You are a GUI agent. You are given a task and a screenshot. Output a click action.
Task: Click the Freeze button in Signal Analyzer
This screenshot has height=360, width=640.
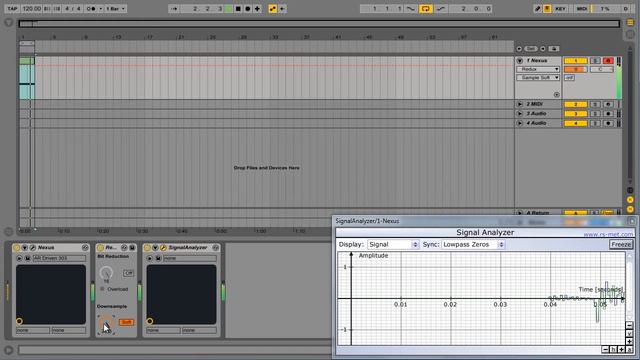621,244
